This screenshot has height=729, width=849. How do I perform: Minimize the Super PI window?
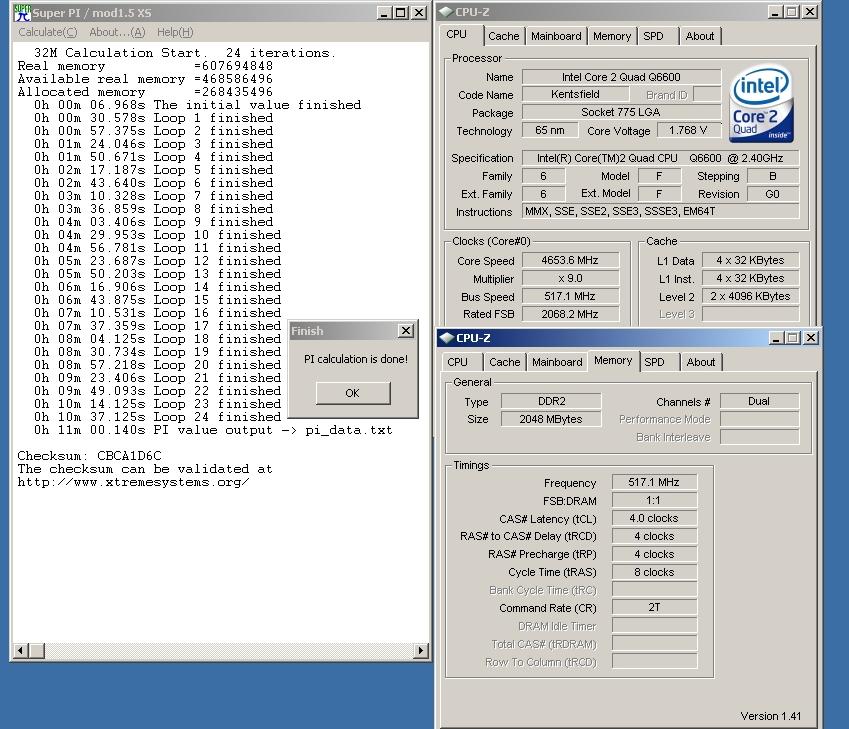pyautogui.click(x=384, y=13)
